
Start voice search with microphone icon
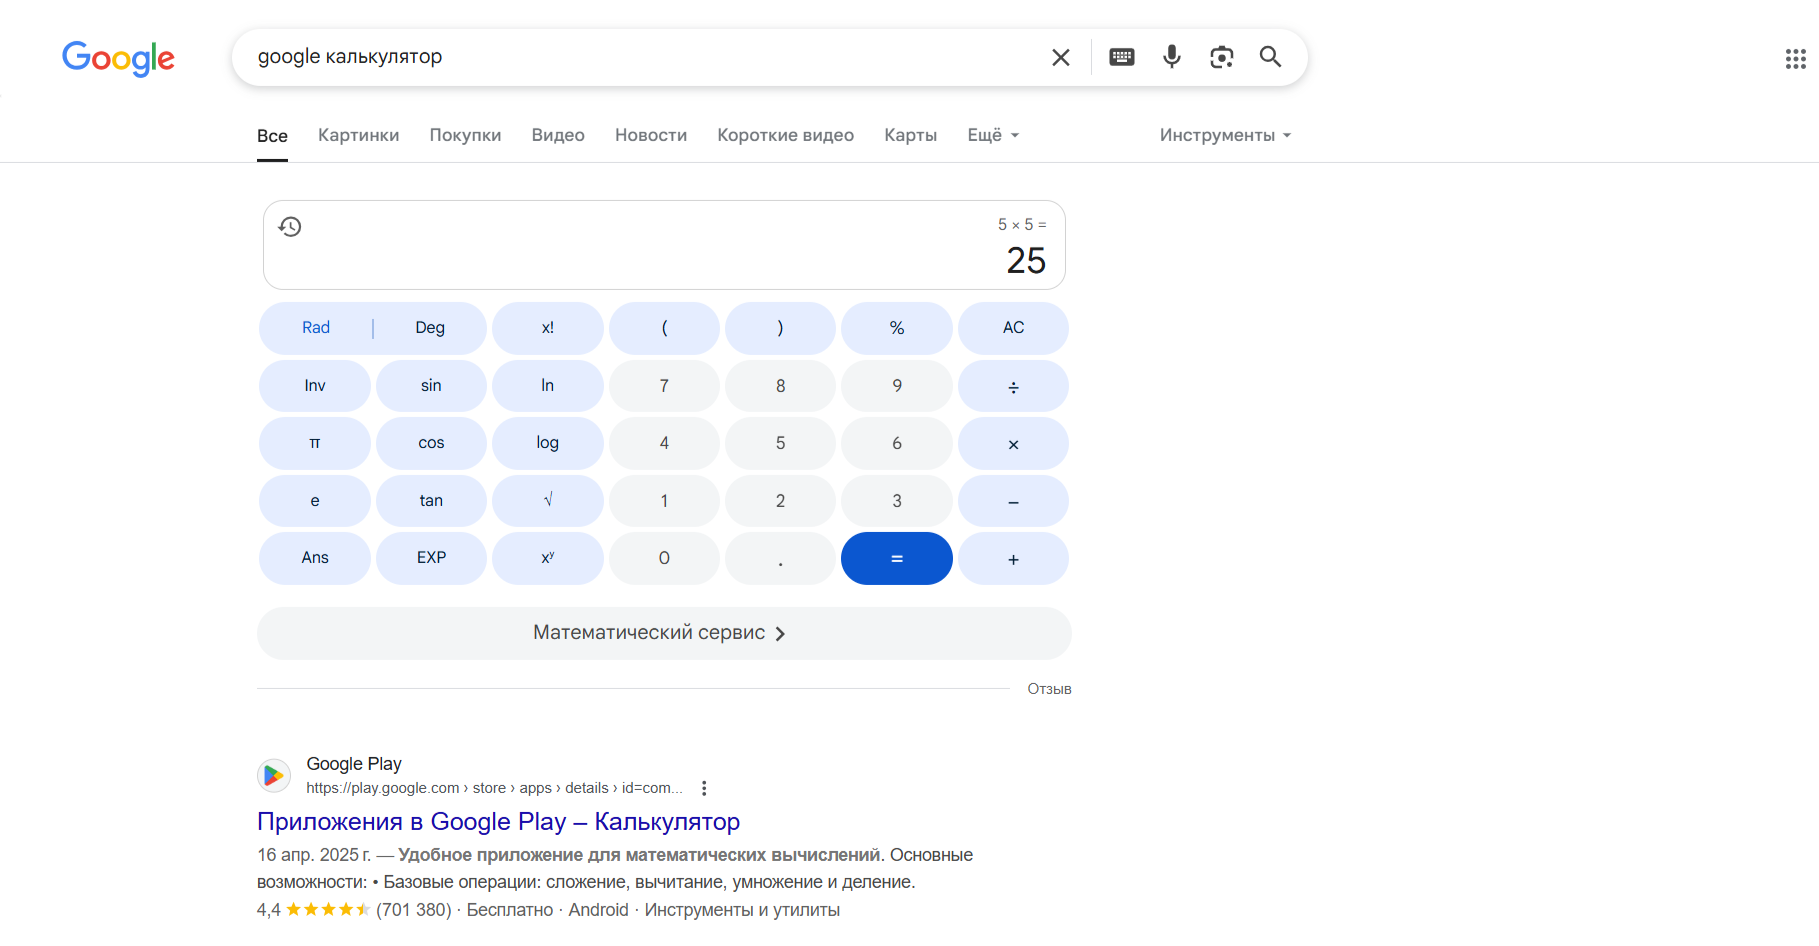pos(1172,57)
